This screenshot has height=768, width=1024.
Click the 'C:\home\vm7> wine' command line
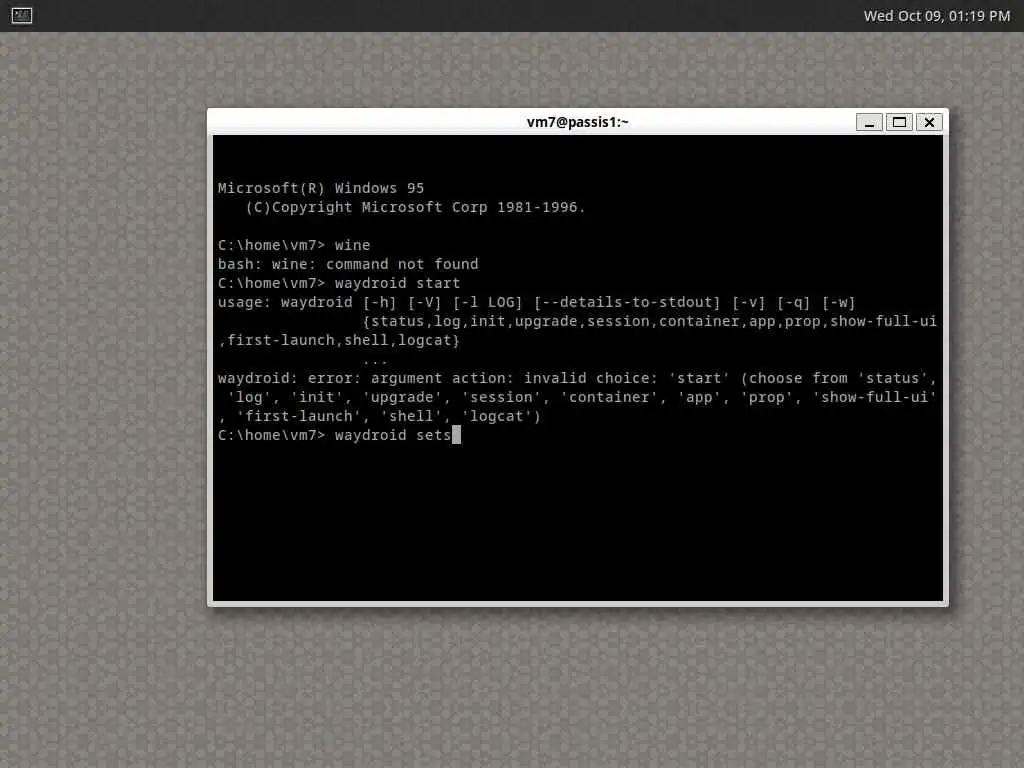point(294,245)
